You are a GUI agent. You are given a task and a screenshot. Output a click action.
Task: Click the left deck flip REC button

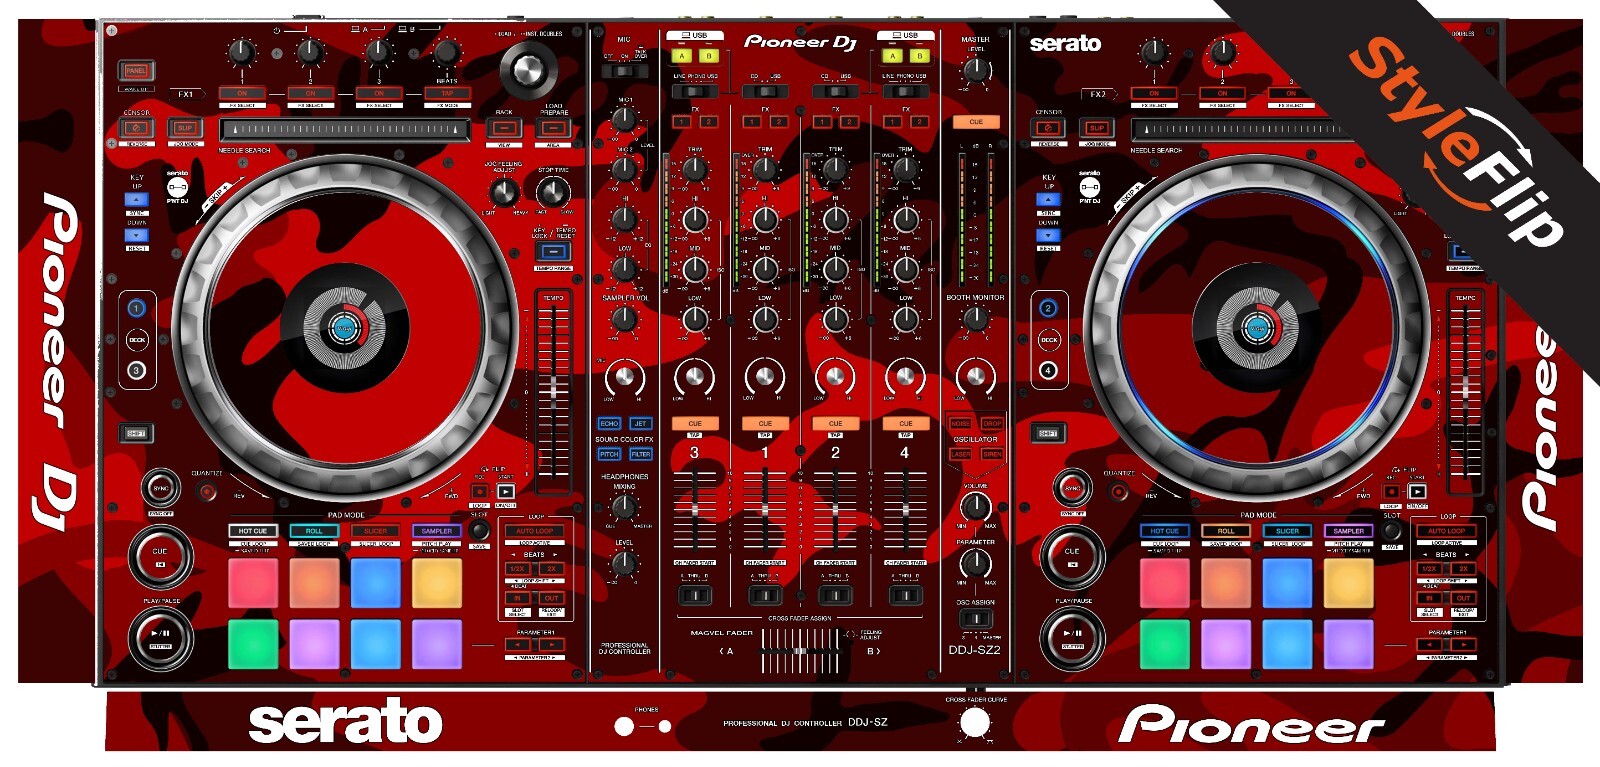(x=480, y=491)
